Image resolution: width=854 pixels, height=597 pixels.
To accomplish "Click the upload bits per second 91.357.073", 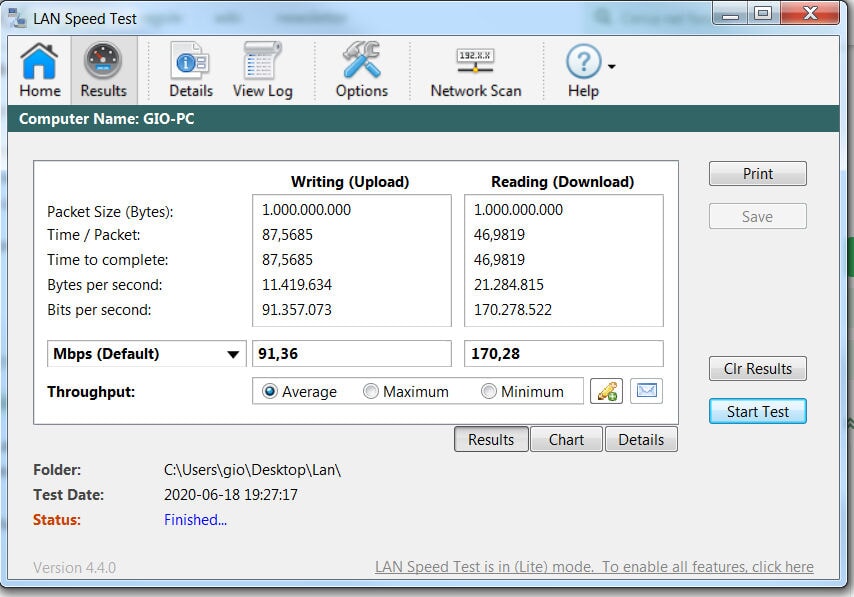I will click(297, 310).
